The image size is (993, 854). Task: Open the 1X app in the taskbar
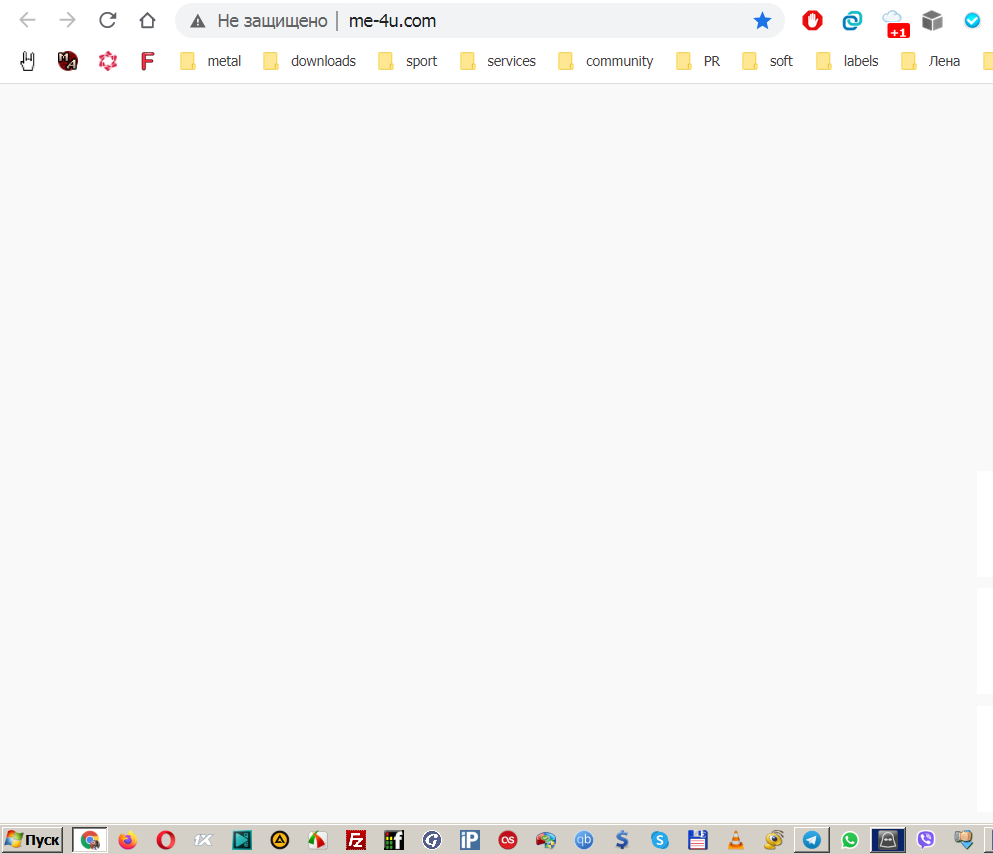click(203, 840)
